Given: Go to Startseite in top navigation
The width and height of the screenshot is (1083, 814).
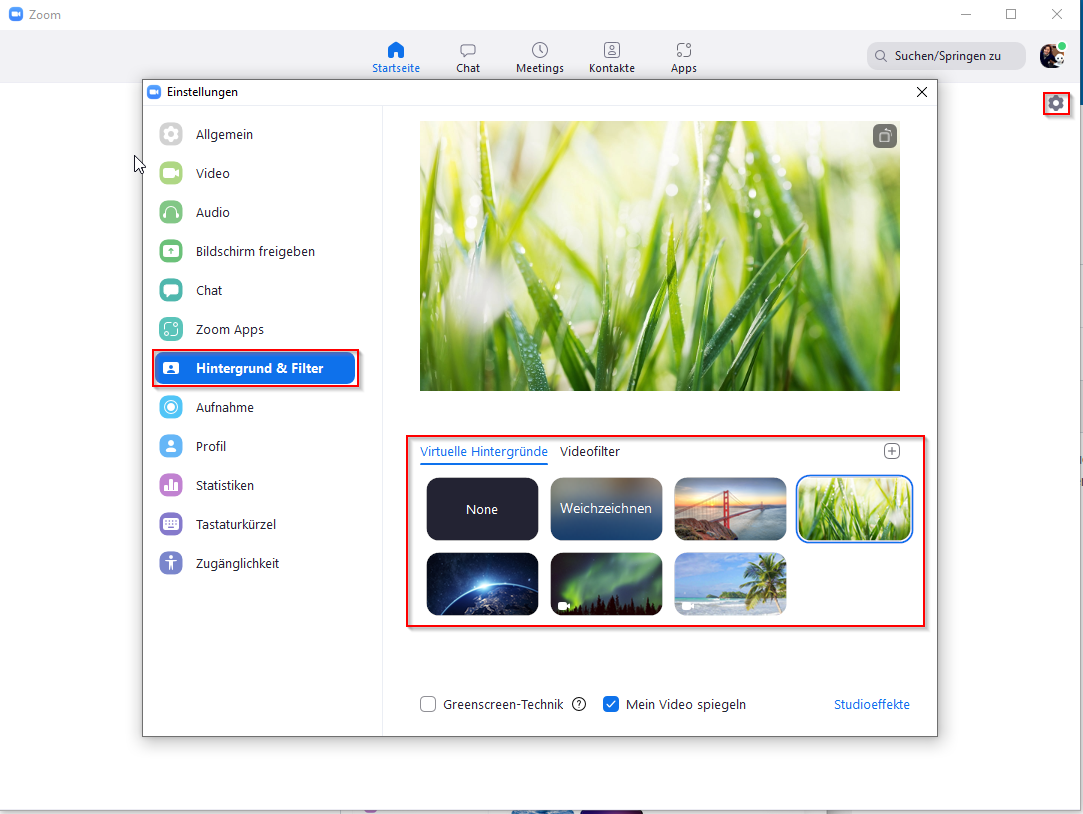Looking at the screenshot, I should pyautogui.click(x=396, y=58).
